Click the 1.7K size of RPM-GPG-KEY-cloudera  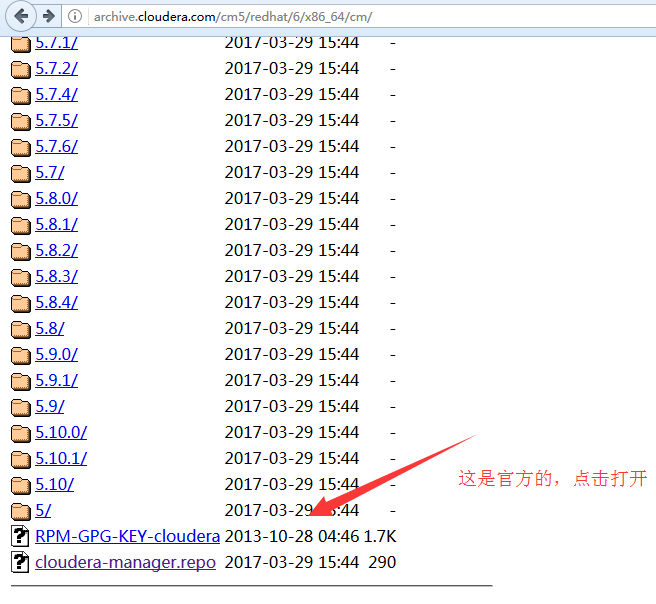pos(380,536)
